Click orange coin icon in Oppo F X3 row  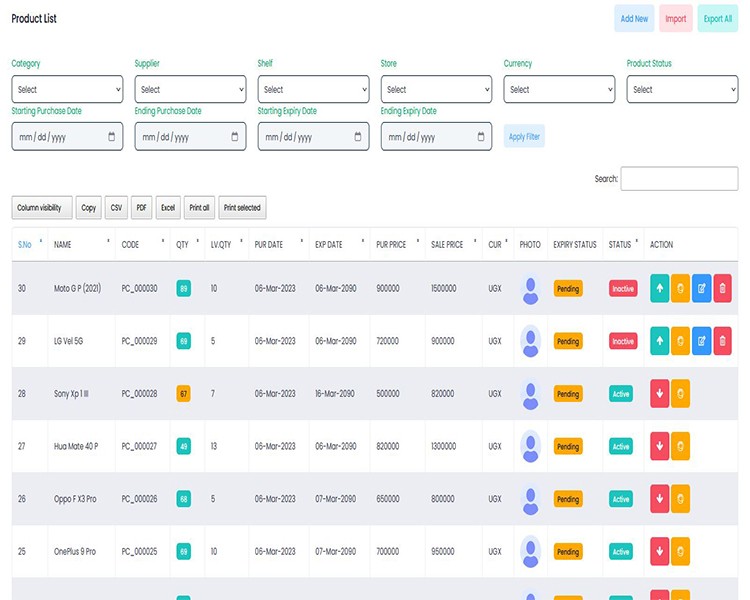tap(680, 499)
